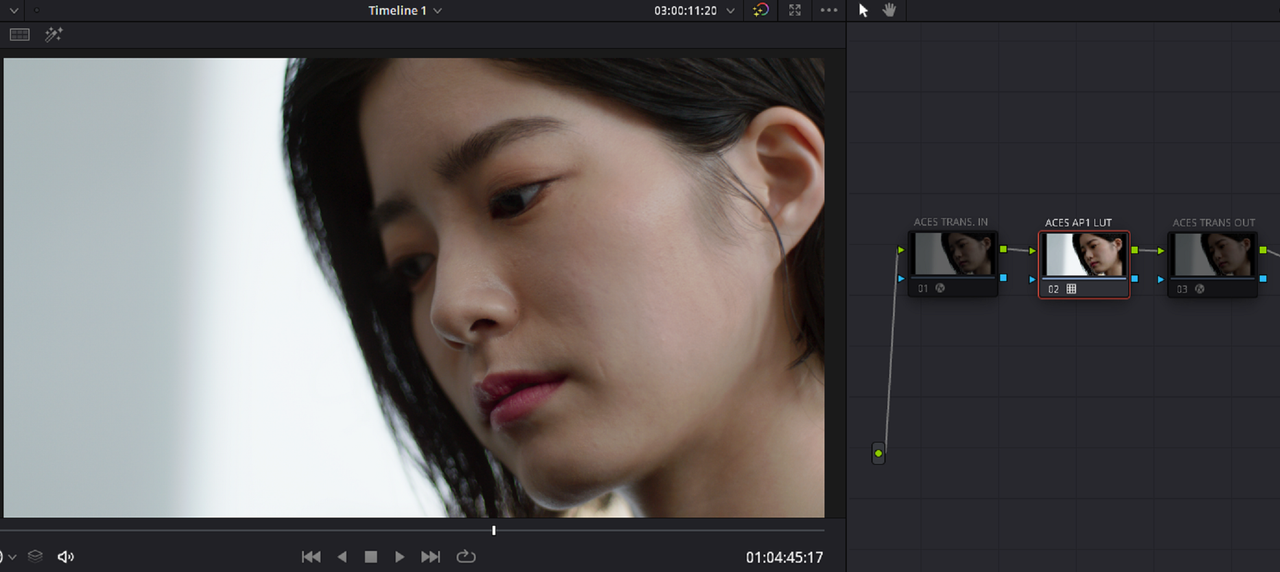Screen dimensions: 1280x572
Task: Open the viewer full-screen expand icon
Action: (795, 10)
